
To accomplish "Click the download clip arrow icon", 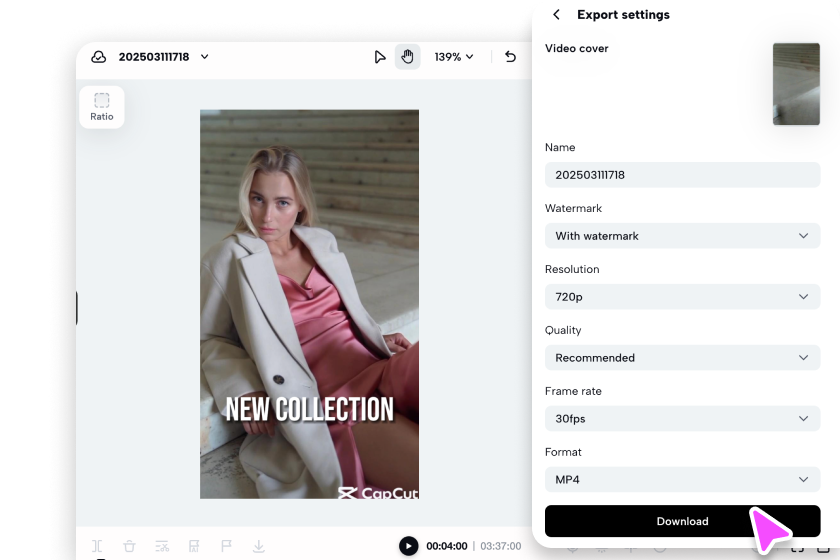I will pyautogui.click(x=259, y=546).
